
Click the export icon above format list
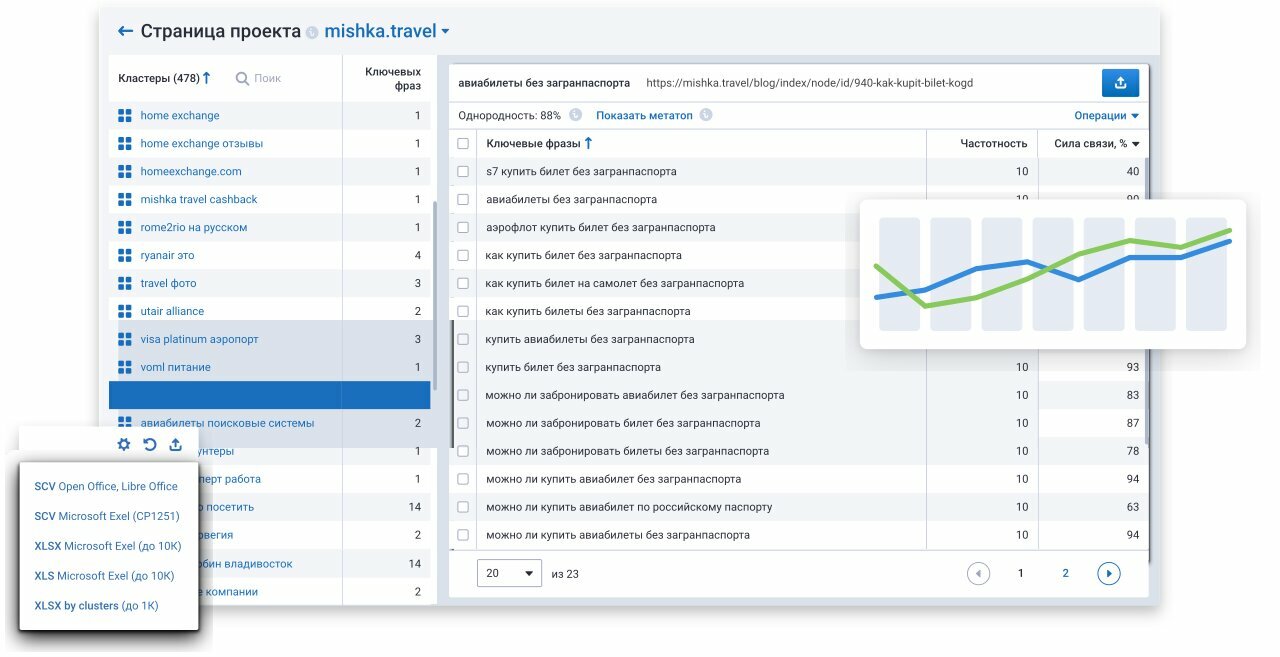(176, 444)
